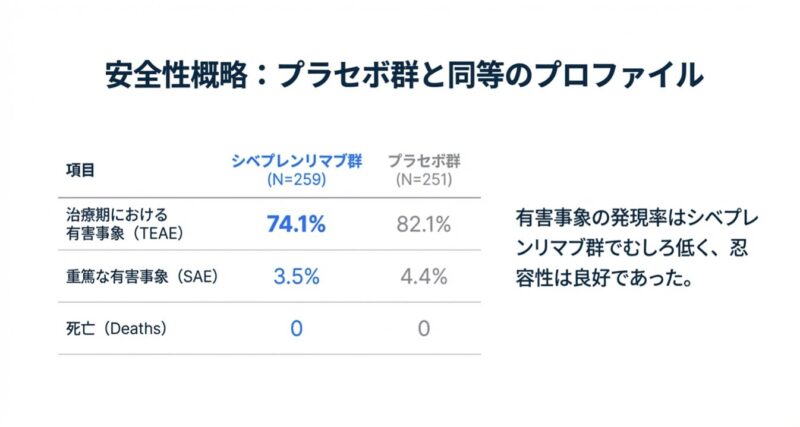Click the gray 0 placebo deaths value
800x427 pixels.
pyautogui.click(x=424, y=328)
